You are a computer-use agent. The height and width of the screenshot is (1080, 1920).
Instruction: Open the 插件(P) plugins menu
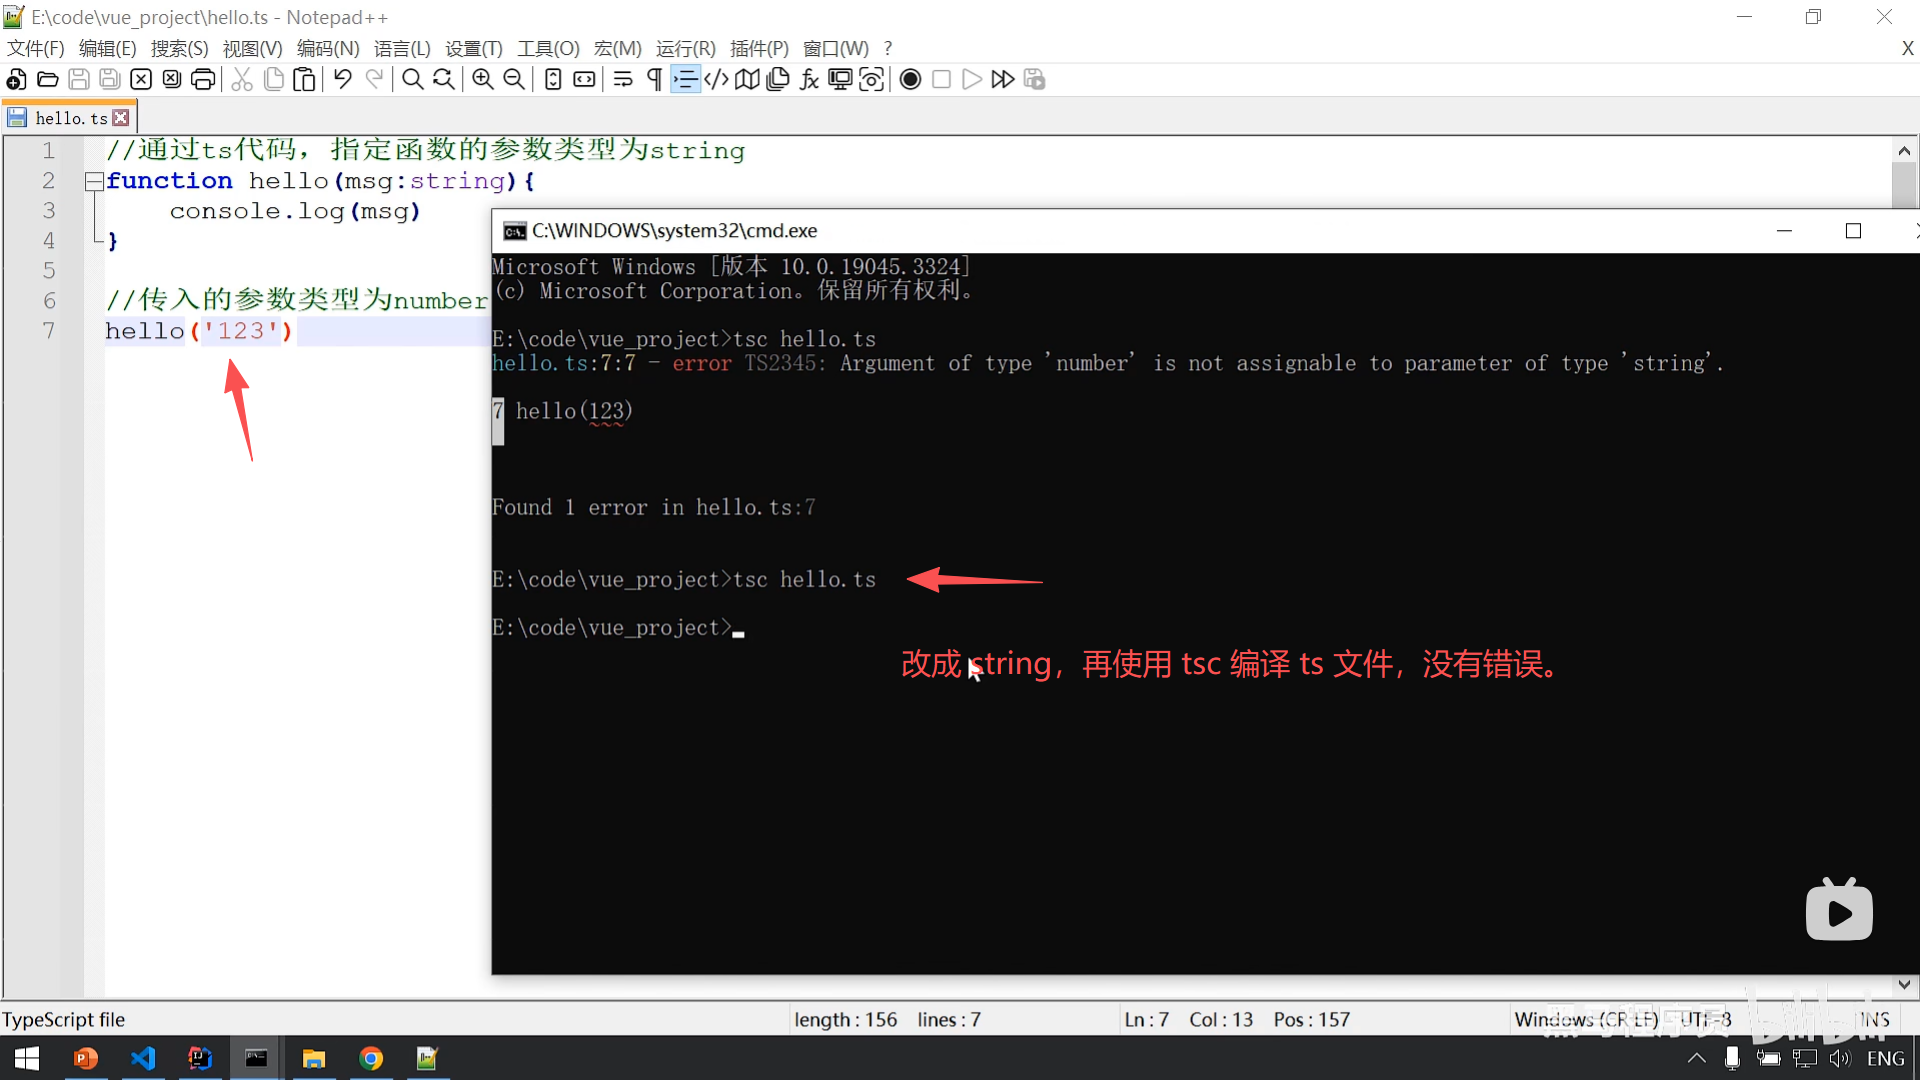point(759,49)
